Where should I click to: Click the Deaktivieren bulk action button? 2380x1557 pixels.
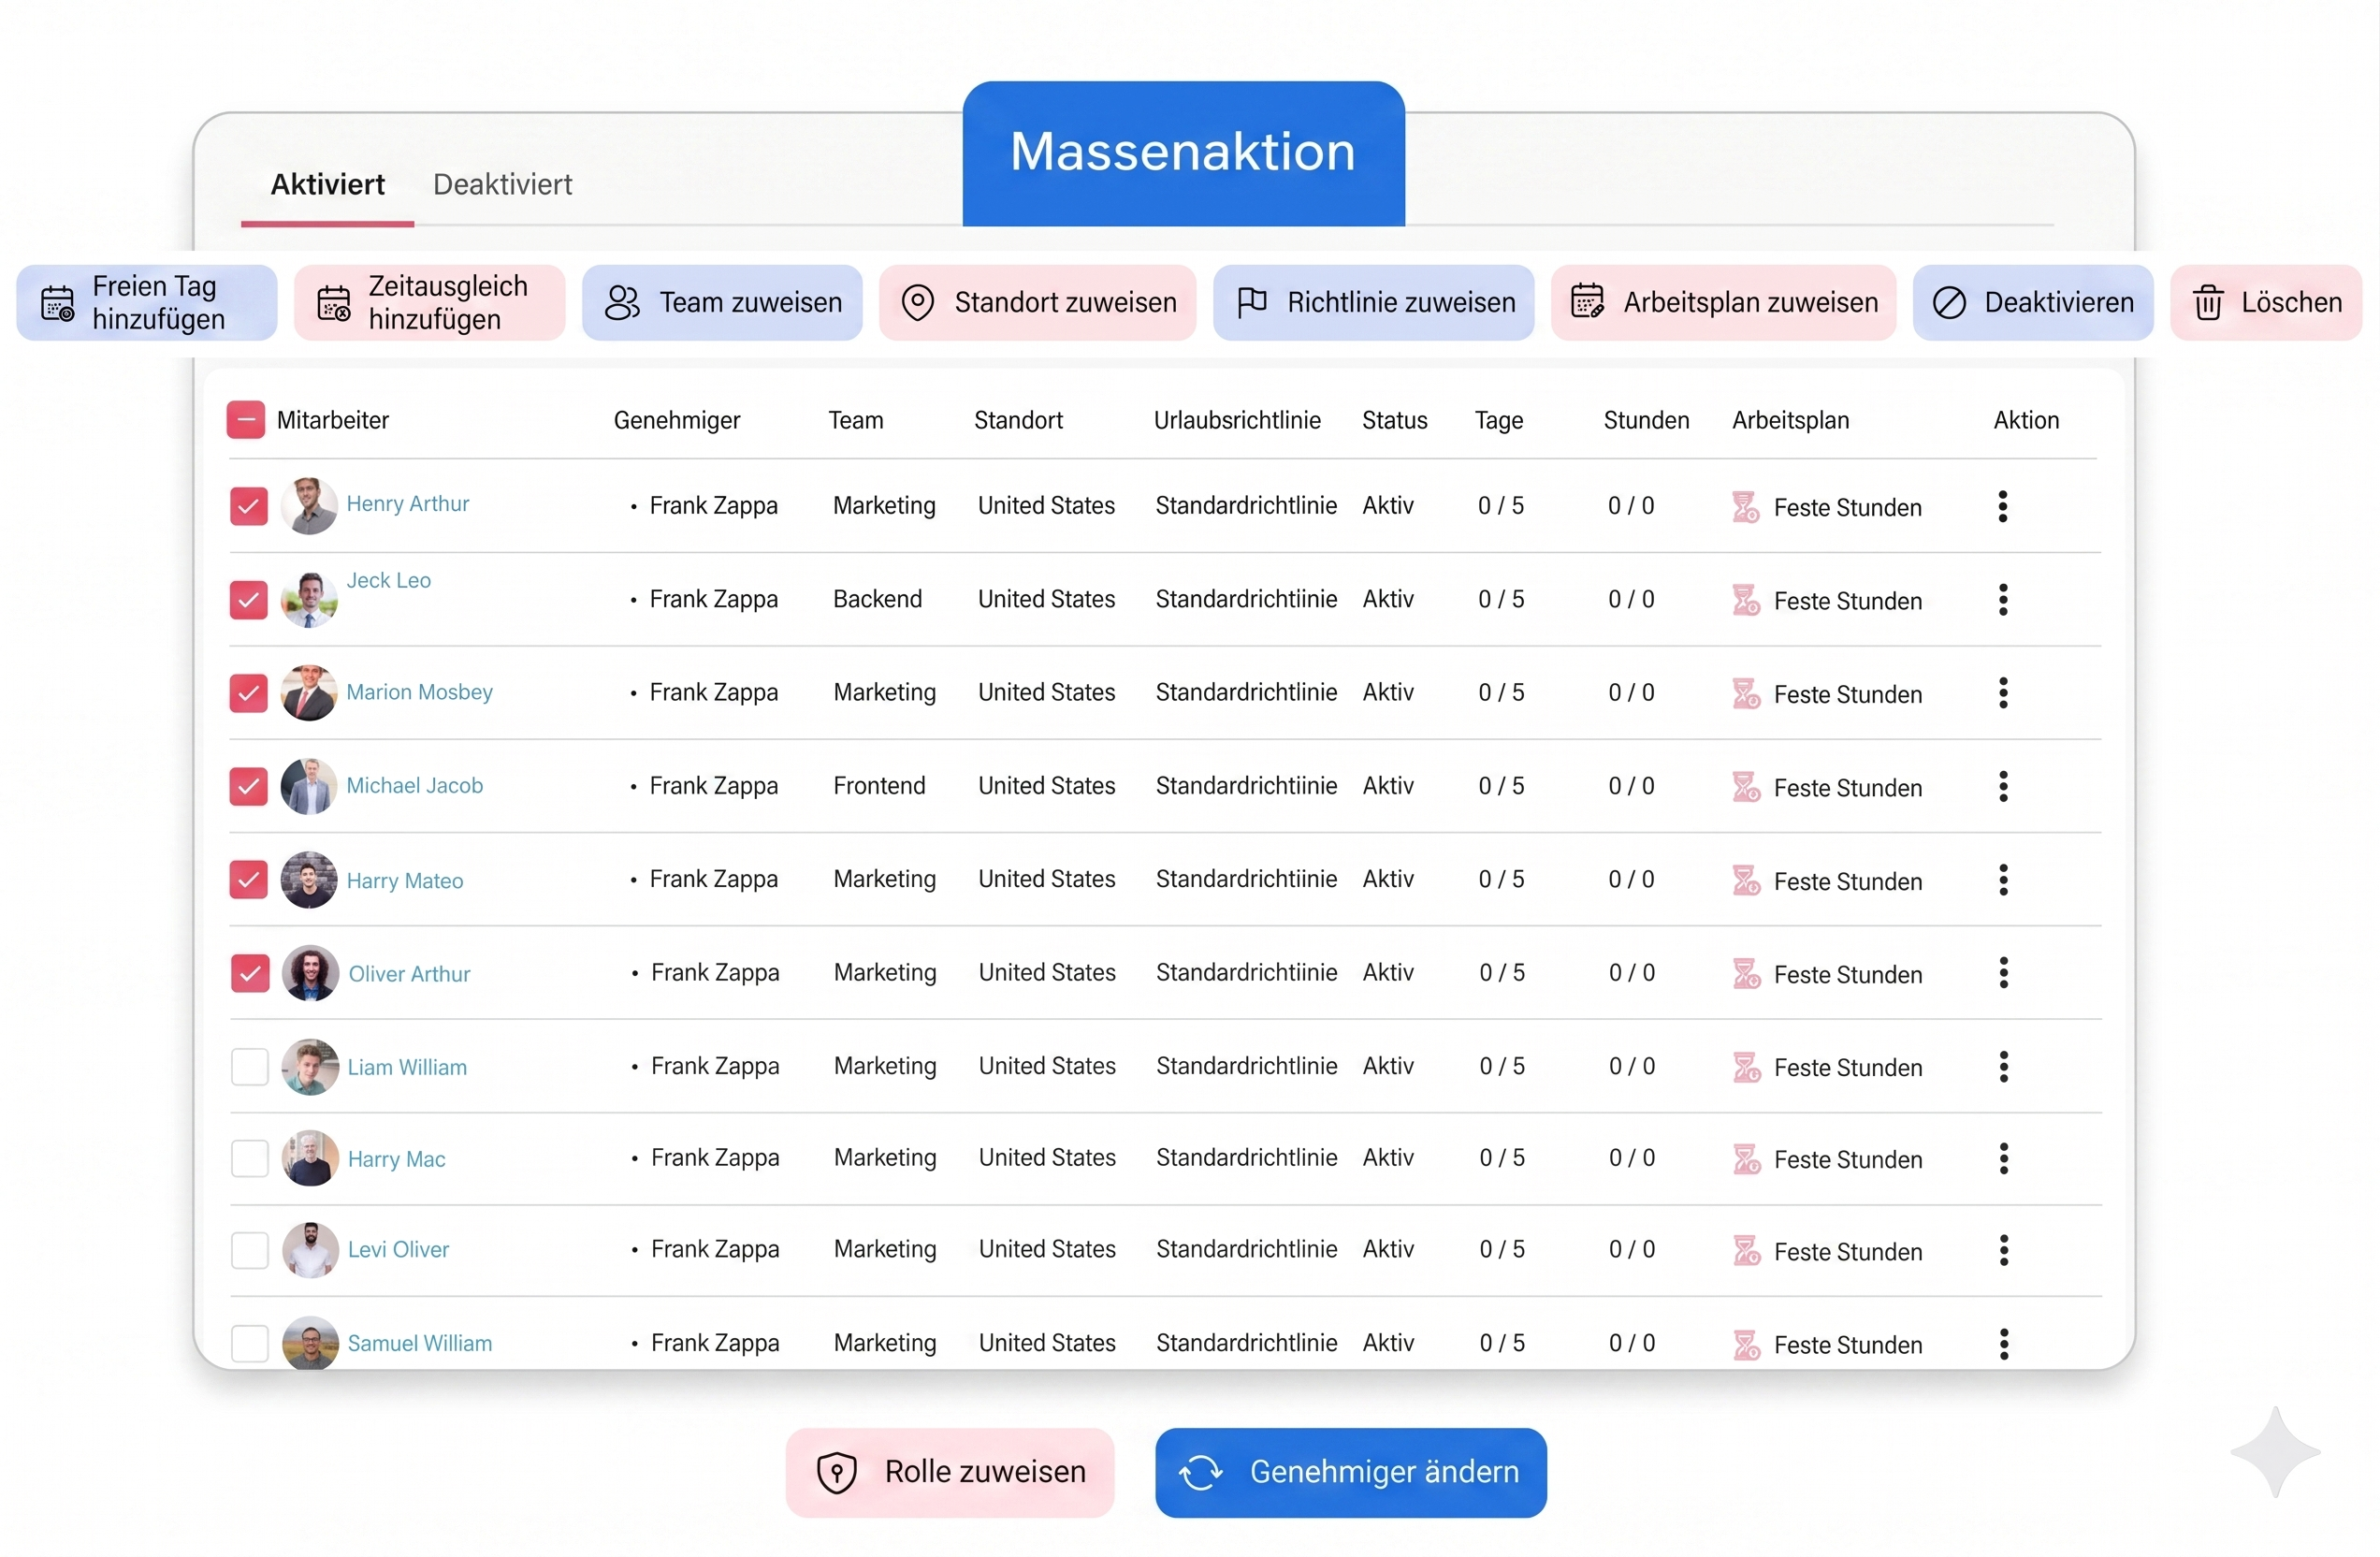click(2032, 303)
